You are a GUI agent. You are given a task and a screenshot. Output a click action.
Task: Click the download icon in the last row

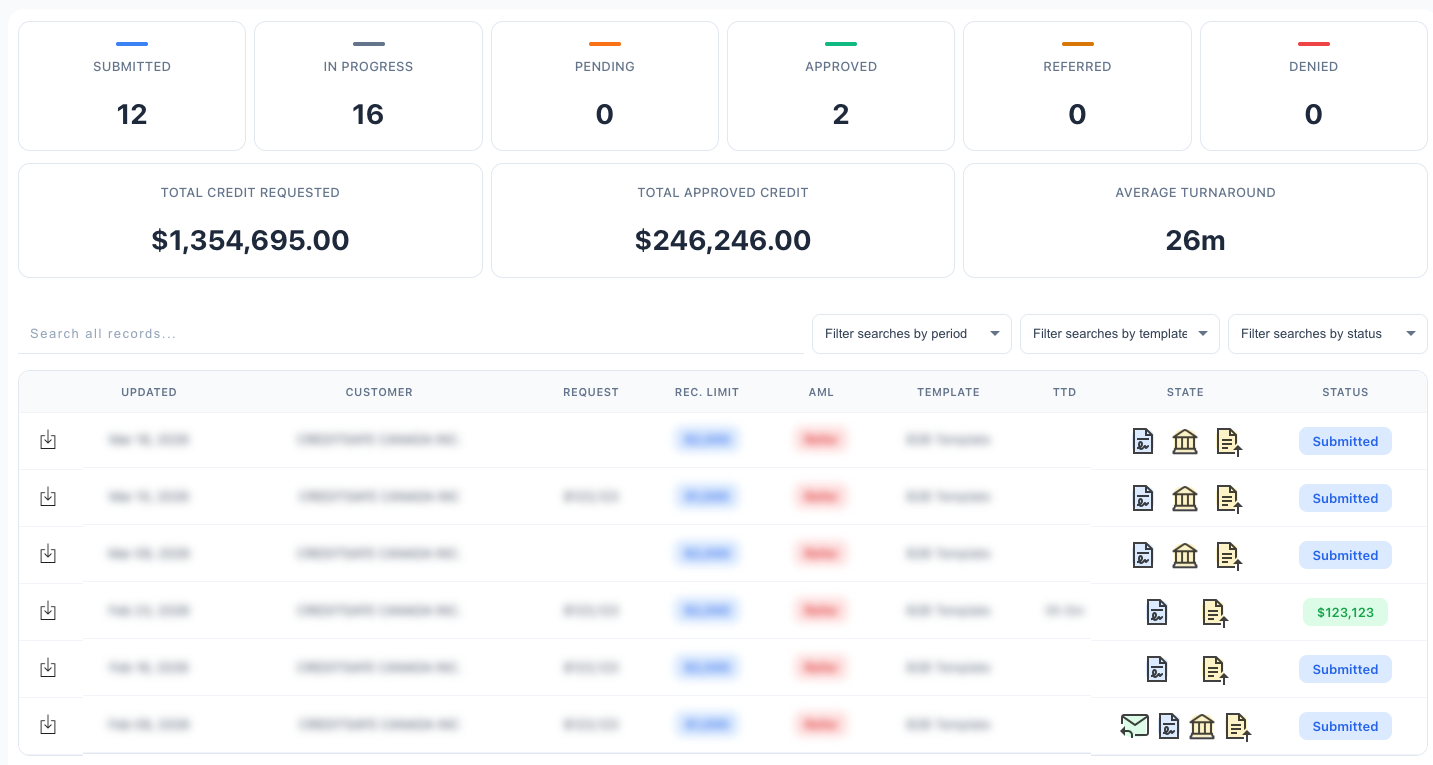[x=47, y=725]
